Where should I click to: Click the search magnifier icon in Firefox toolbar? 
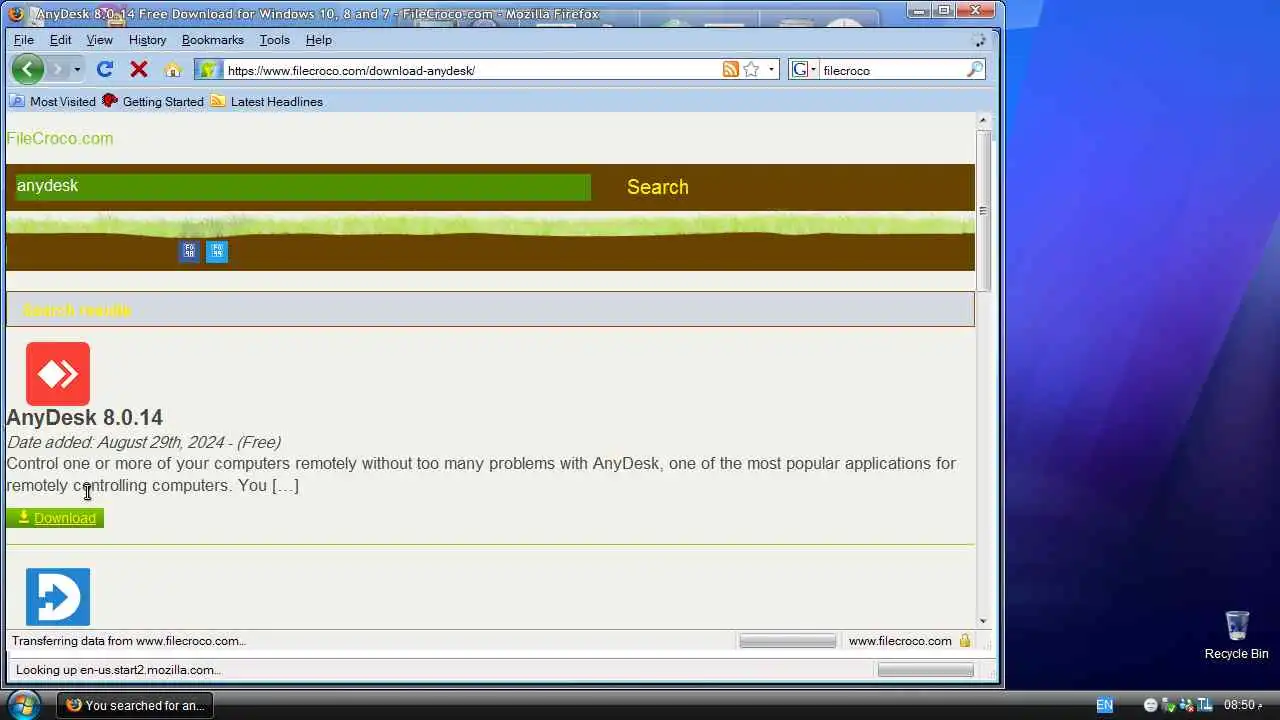point(975,70)
